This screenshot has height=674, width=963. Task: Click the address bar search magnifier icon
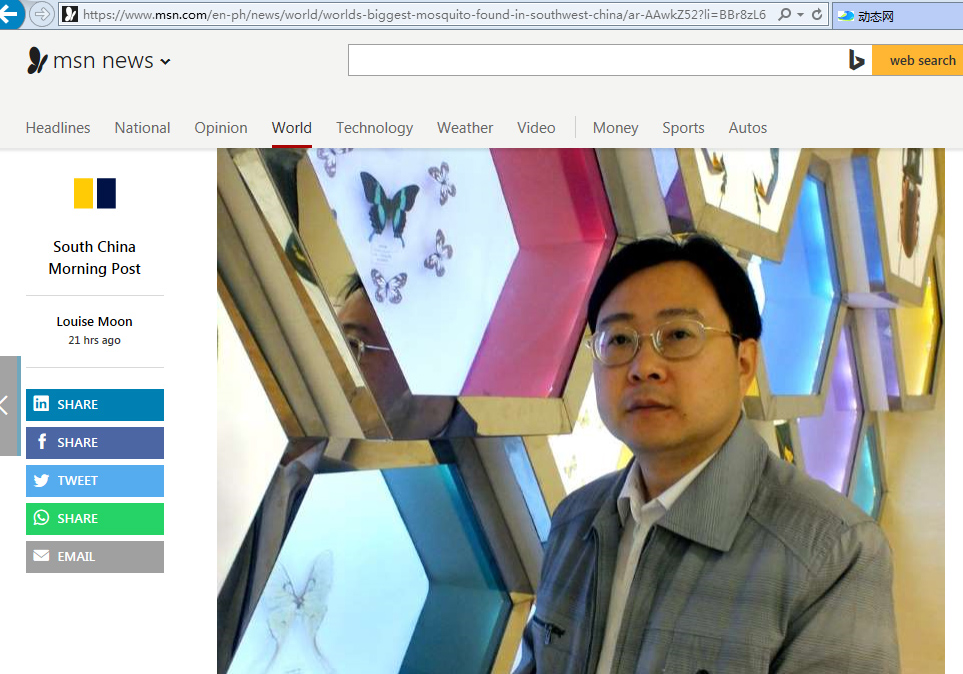[x=784, y=14]
